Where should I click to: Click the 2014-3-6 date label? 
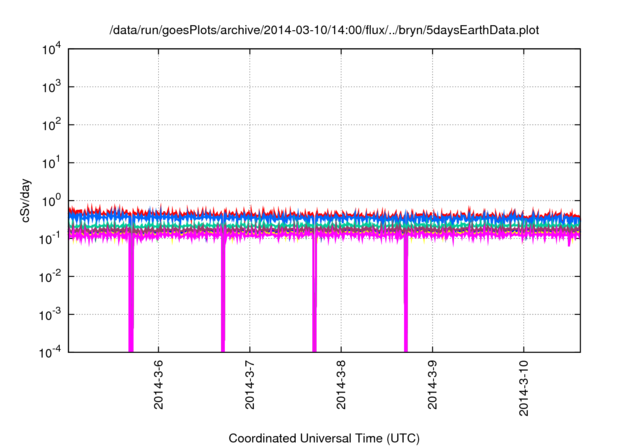158,384
